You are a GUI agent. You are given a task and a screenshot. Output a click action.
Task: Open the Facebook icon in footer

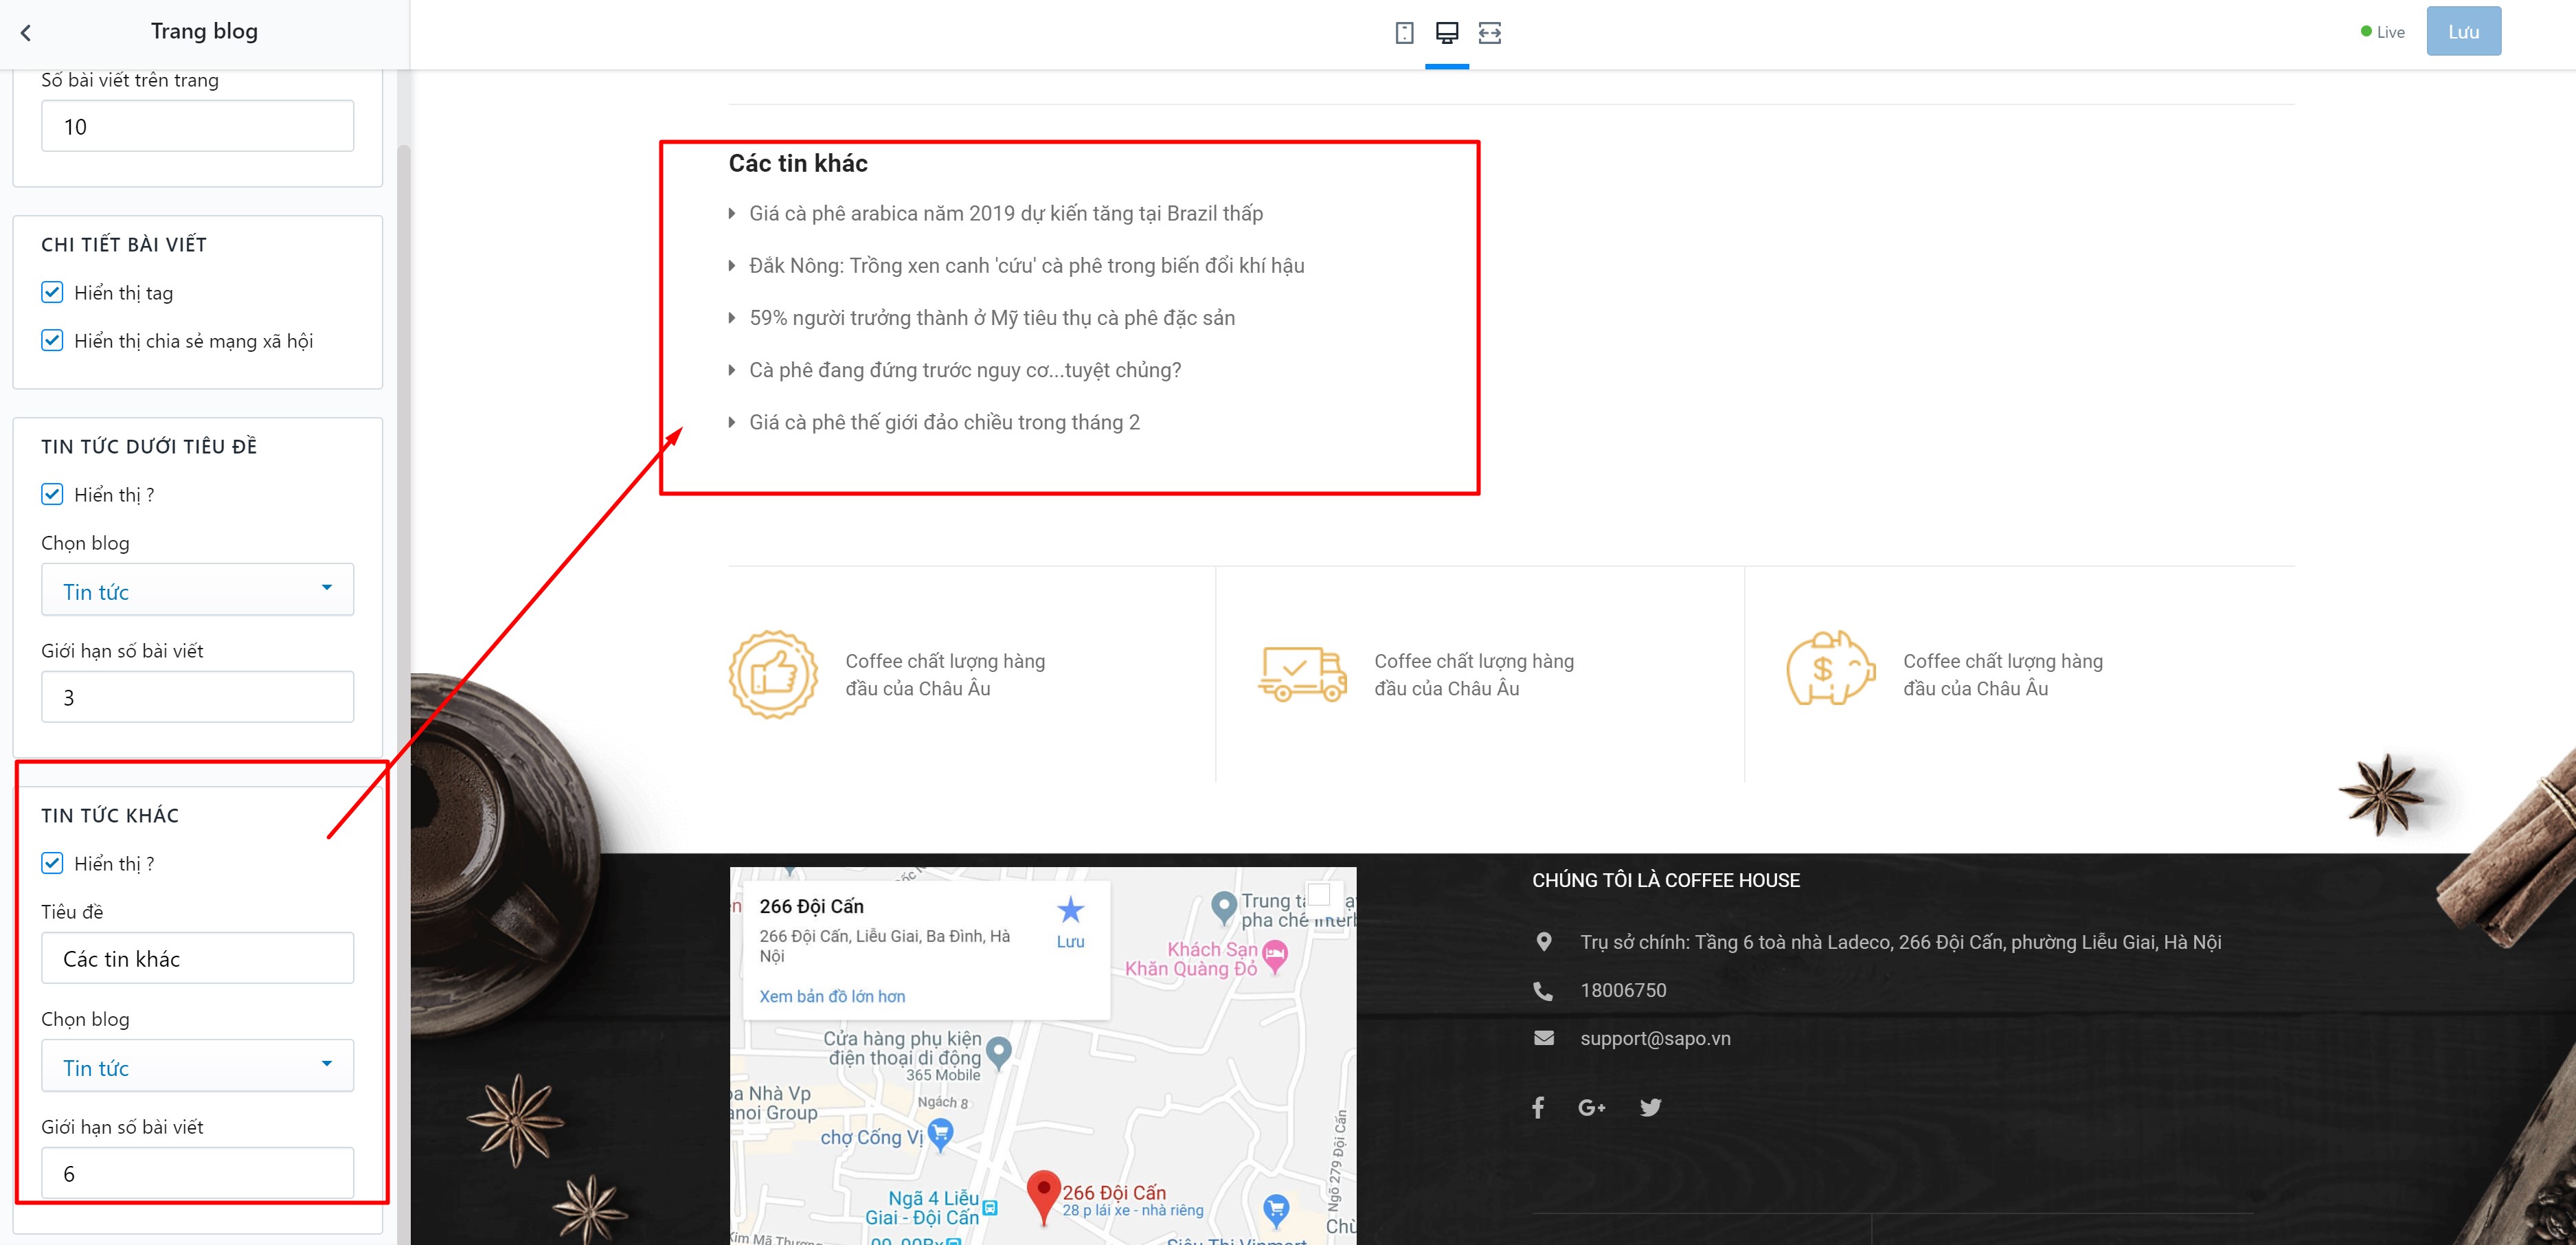[x=1538, y=1107]
